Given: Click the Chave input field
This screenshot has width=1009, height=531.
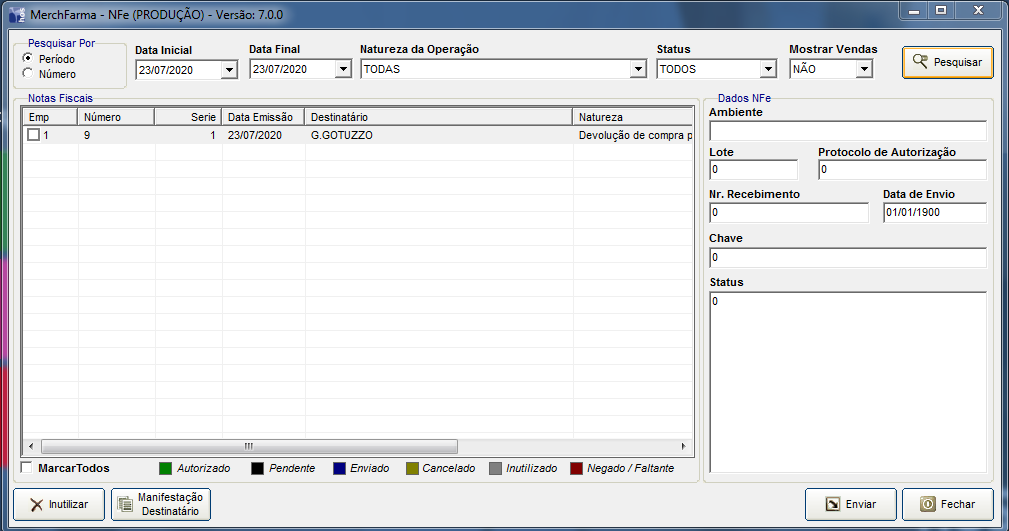Looking at the screenshot, I should tap(847, 258).
